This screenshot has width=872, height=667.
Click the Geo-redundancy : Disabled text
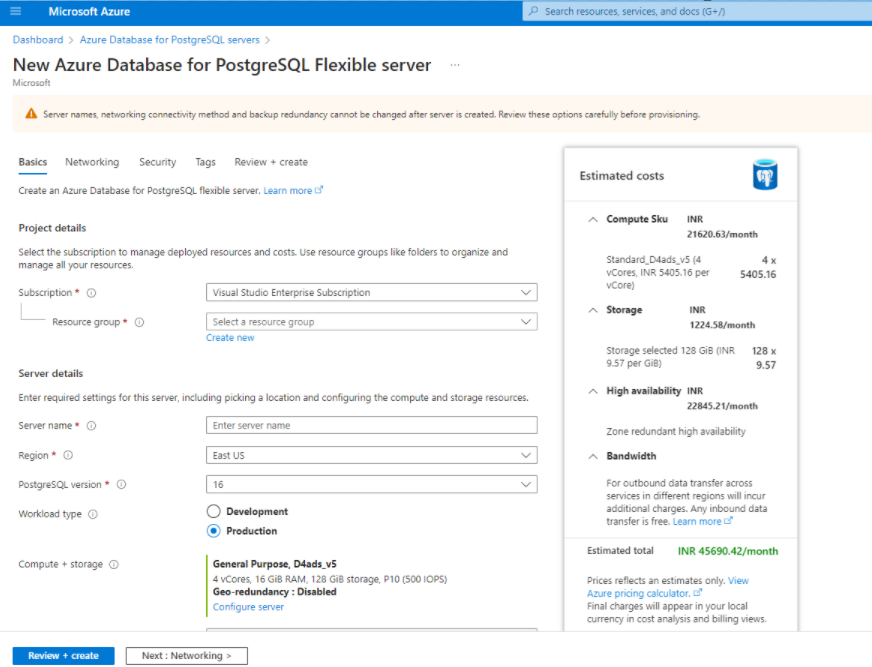[275, 592]
